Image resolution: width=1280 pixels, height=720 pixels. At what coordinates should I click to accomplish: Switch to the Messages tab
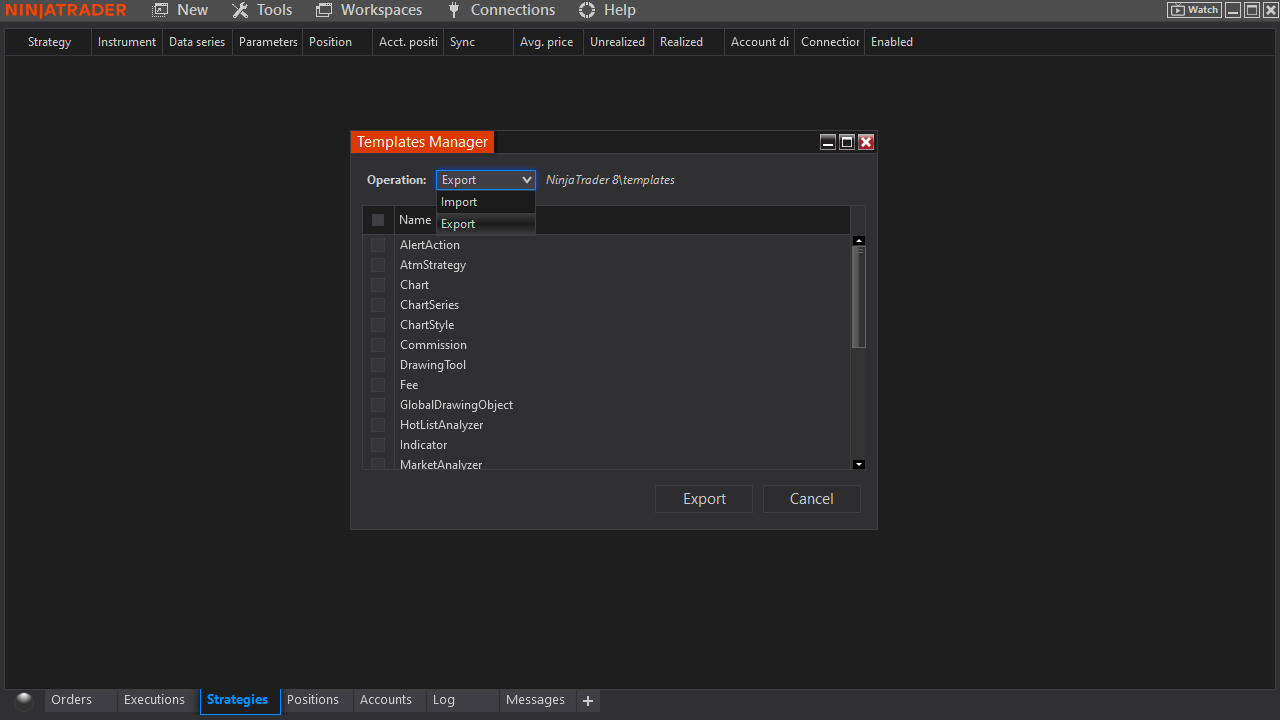(536, 700)
